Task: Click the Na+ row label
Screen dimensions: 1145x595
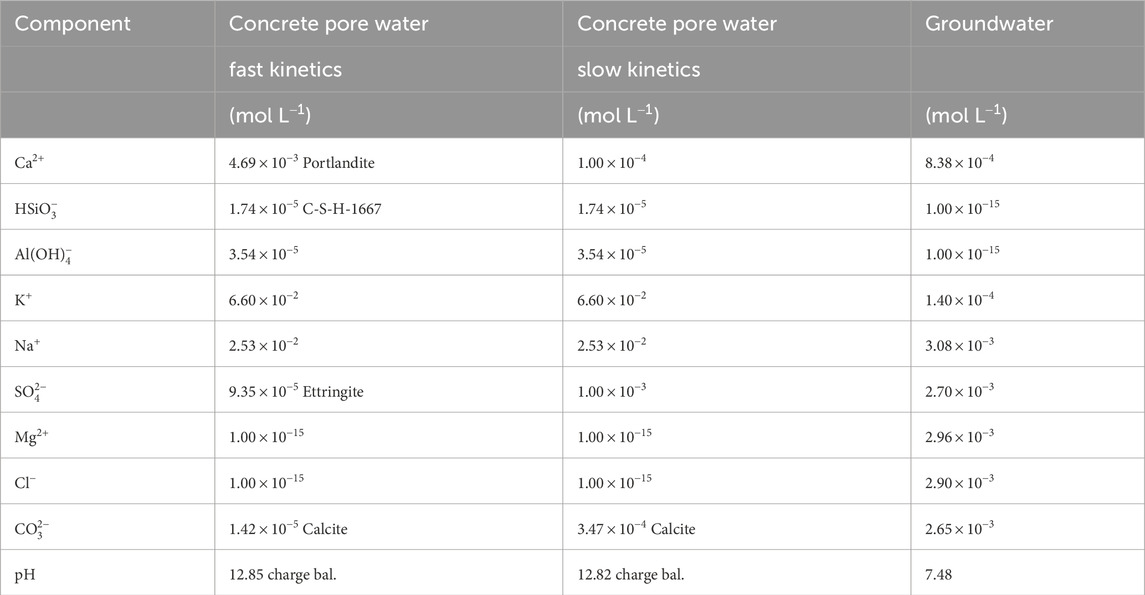Action: [27, 345]
